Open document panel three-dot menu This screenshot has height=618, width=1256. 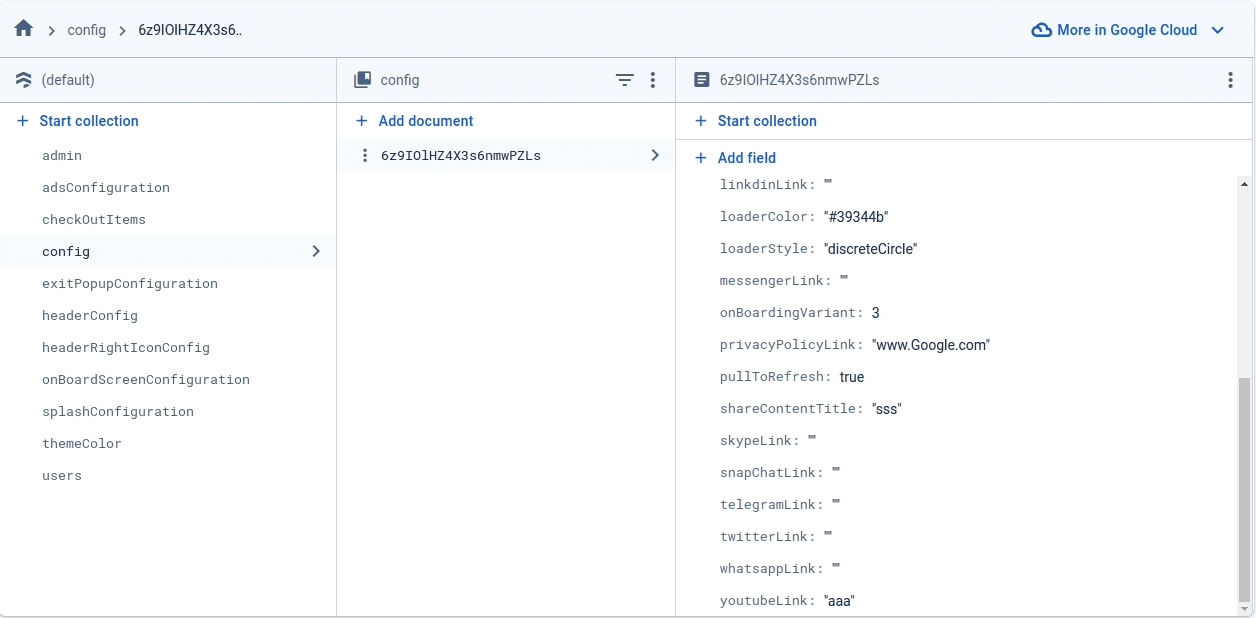[1230, 80]
